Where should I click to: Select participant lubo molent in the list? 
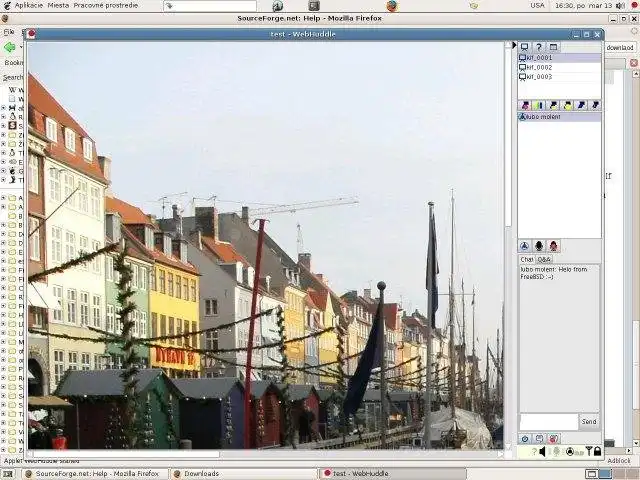[x=543, y=117]
